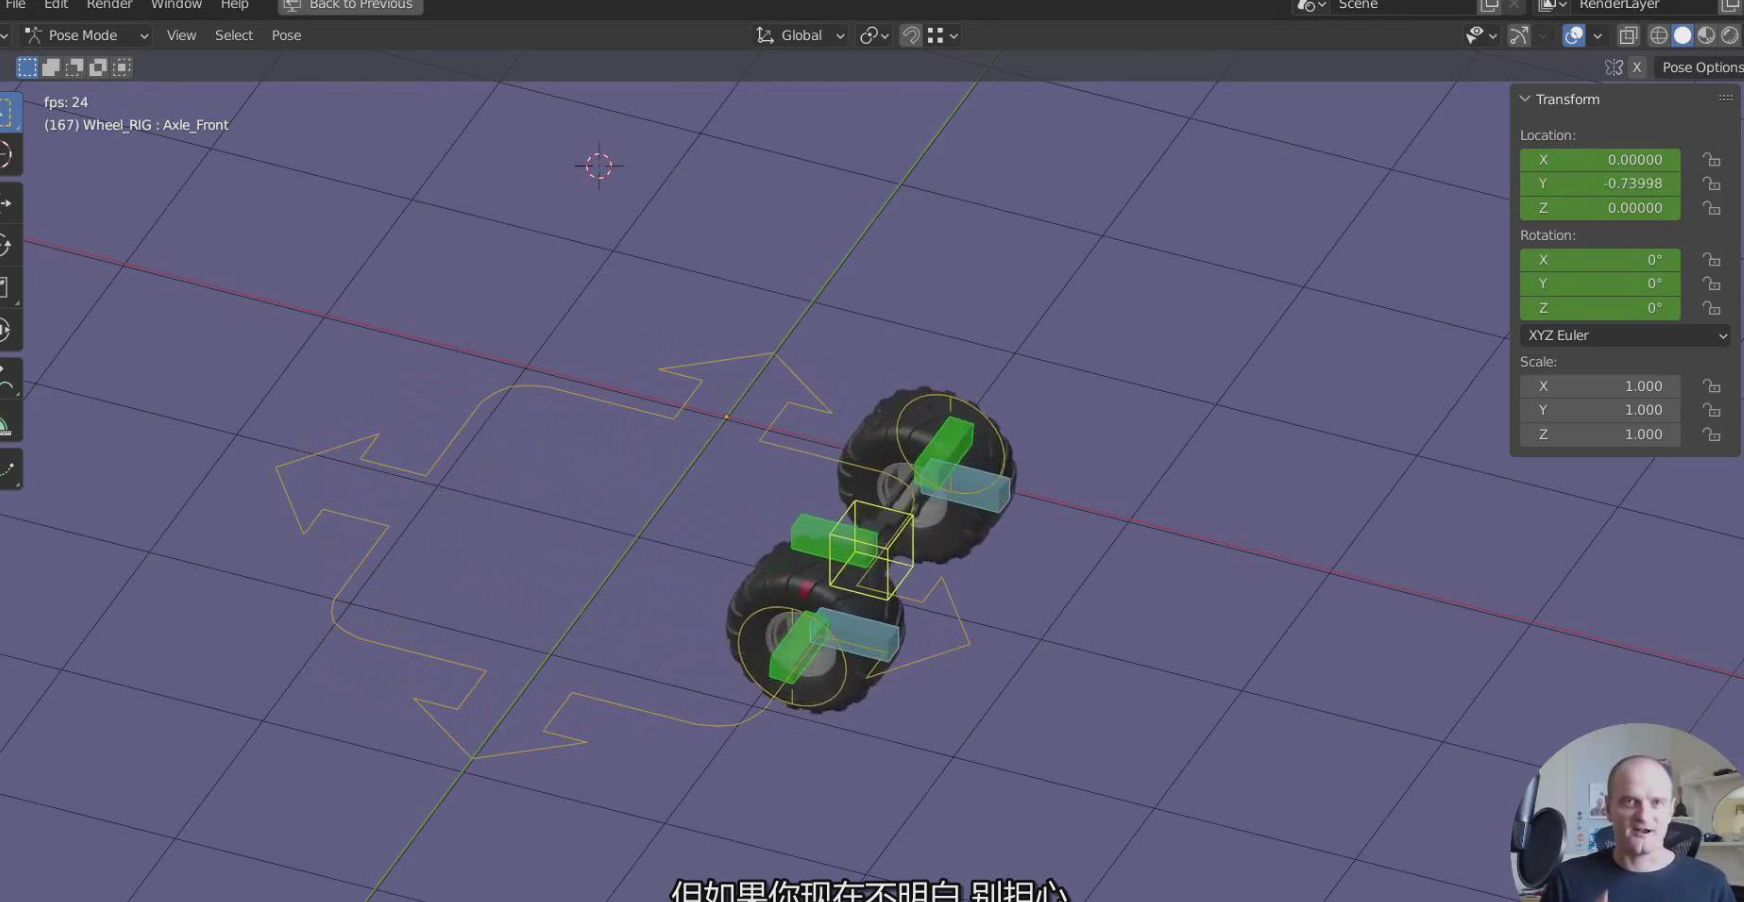The width and height of the screenshot is (1744, 902).
Task: Collapse the Transform panel
Action: (x=1525, y=99)
